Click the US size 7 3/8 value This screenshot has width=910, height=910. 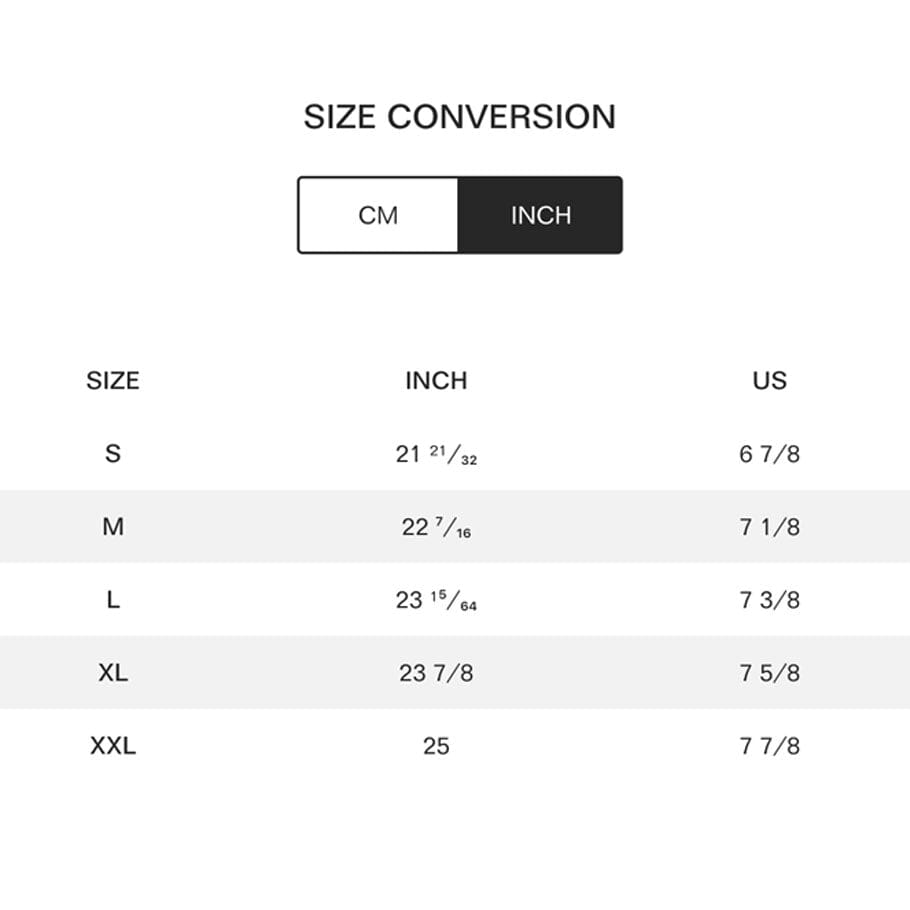tap(769, 600)
